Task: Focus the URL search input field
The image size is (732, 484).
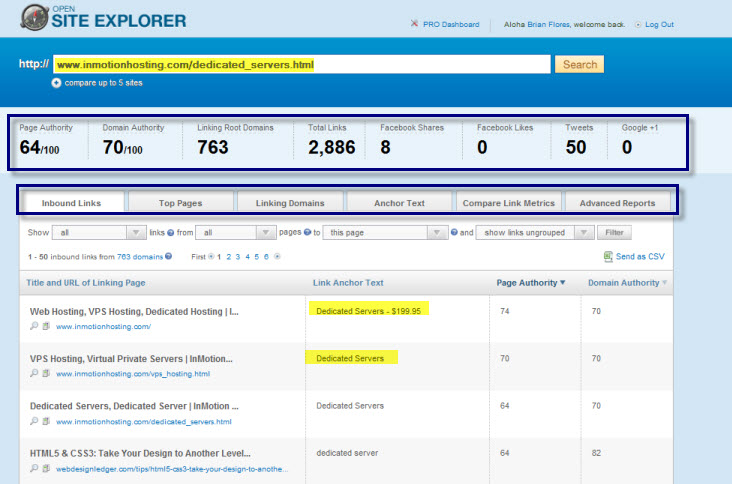Action: tap(302, 64)
